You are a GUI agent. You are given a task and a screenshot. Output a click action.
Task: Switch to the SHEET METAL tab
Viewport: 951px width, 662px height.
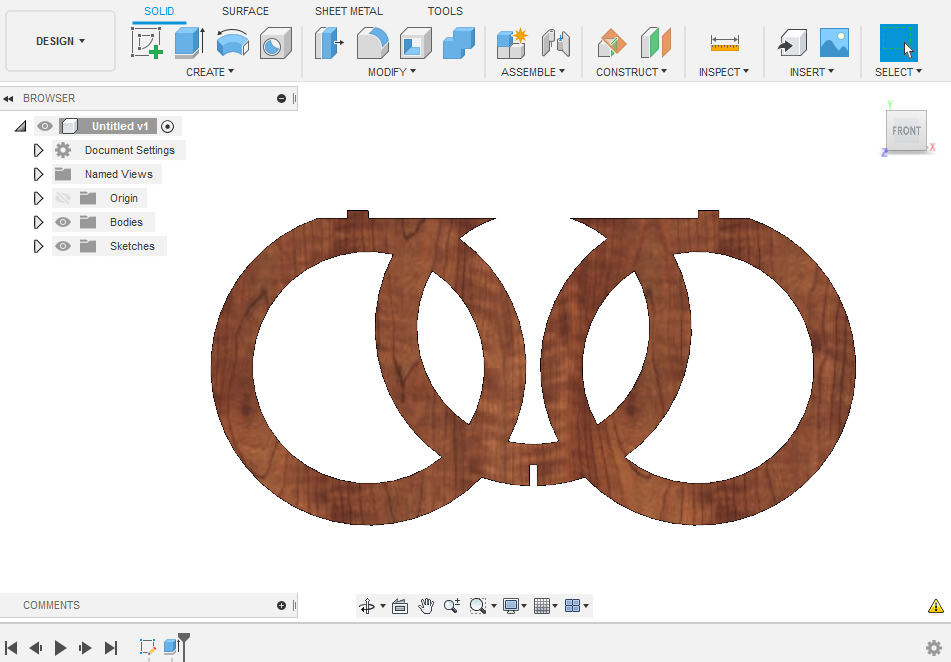[348, 11]
